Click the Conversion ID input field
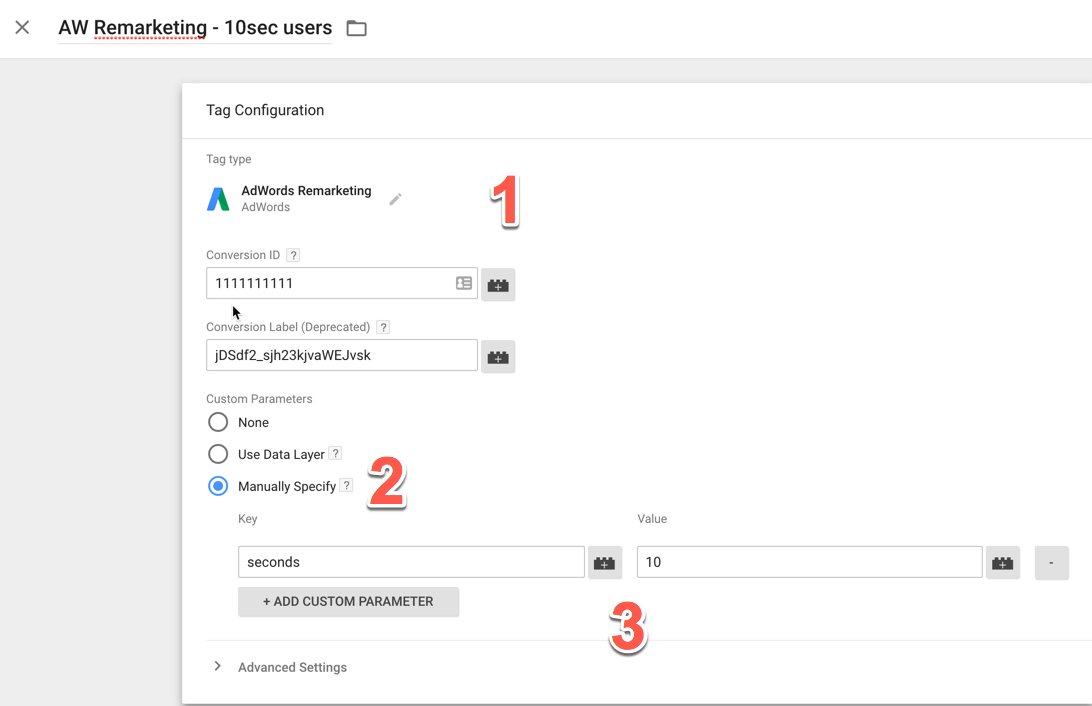Image resolution: width=1092 pixels, height=706 pixels. point(342,283)
